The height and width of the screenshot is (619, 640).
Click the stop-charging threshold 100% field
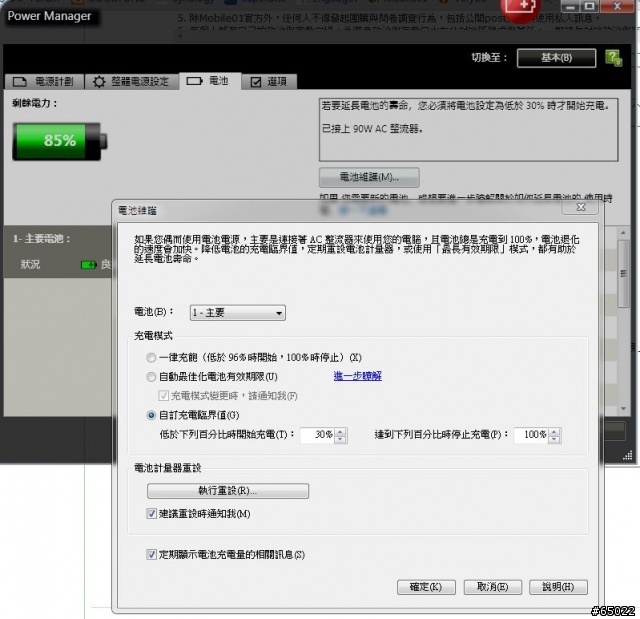(x=531, y=435)
